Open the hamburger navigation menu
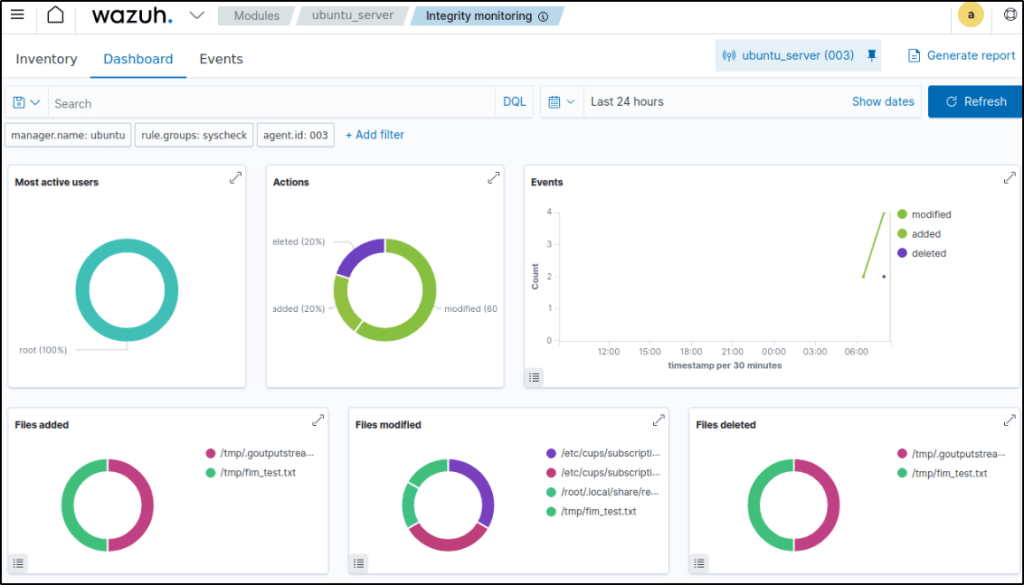Image resolution: width=1024 pixels, height=585 pixels. point(17,15)
